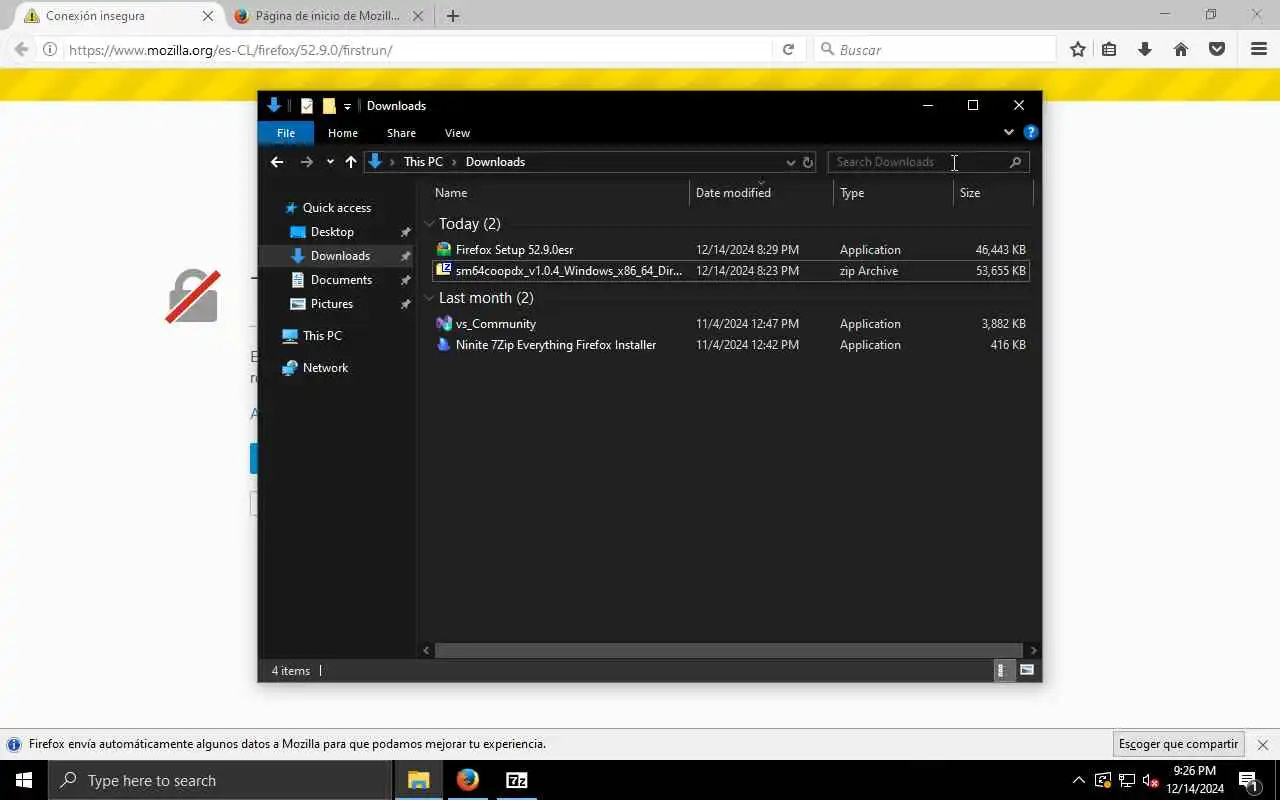This screenshot has width=1280, height=800.
Task: Open Quick access in navigation pane
Action: click(x=337, y=208)
